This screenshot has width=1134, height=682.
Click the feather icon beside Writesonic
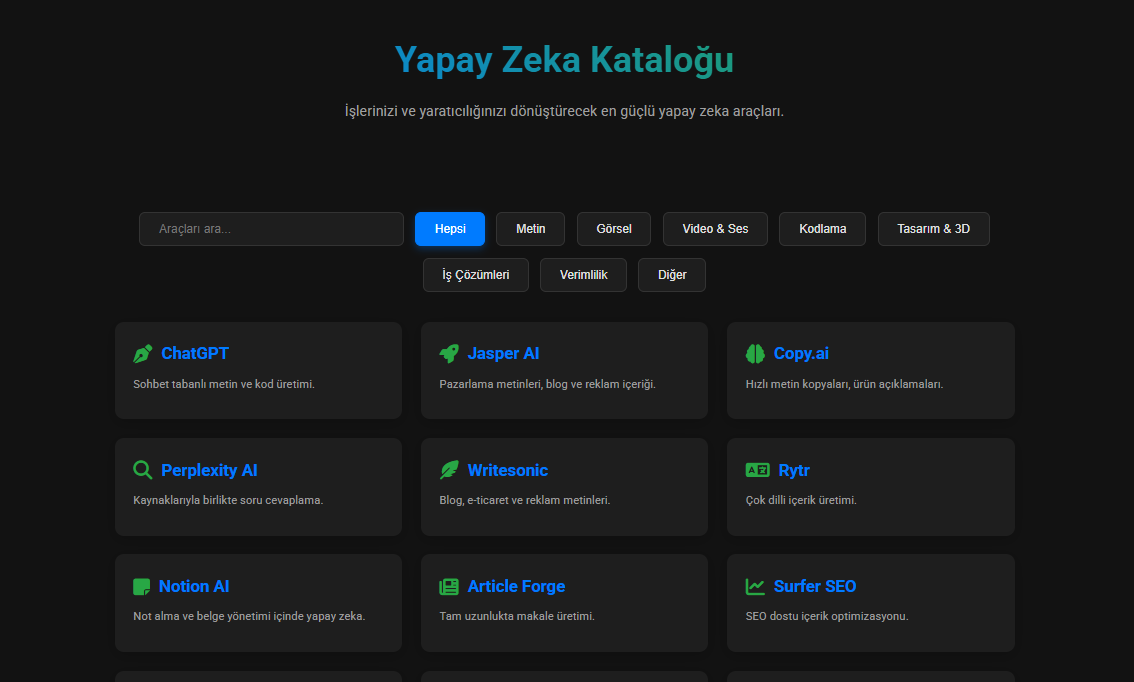[449, 470]
